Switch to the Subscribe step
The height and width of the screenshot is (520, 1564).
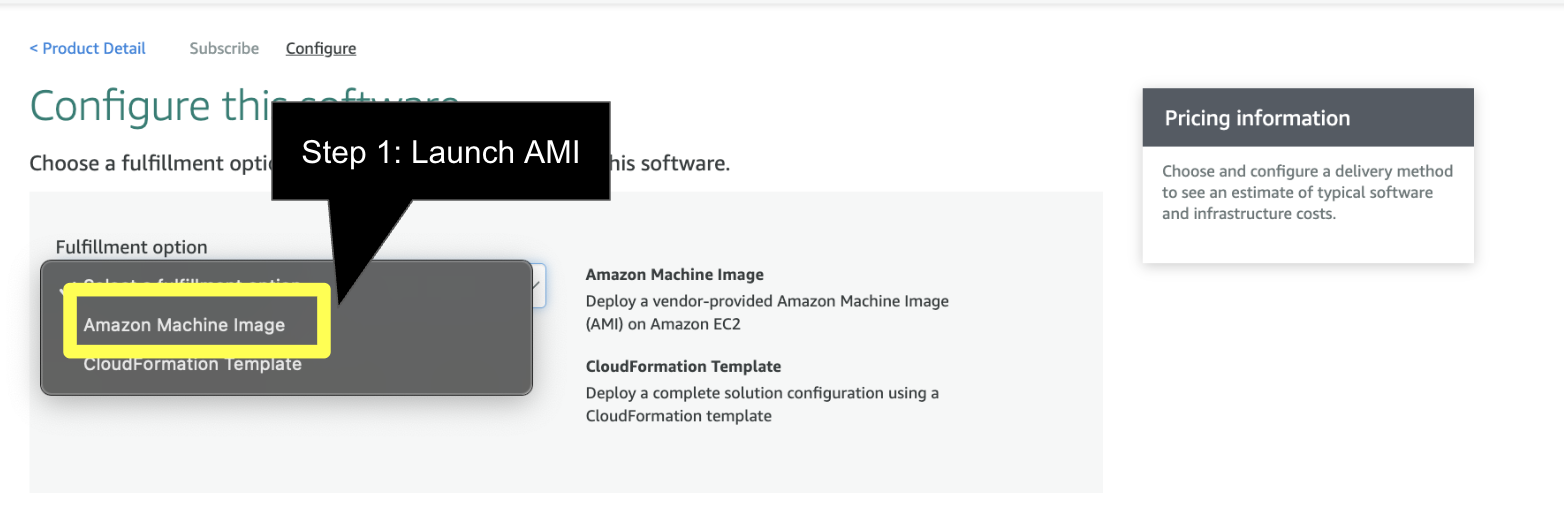(224, 48)
